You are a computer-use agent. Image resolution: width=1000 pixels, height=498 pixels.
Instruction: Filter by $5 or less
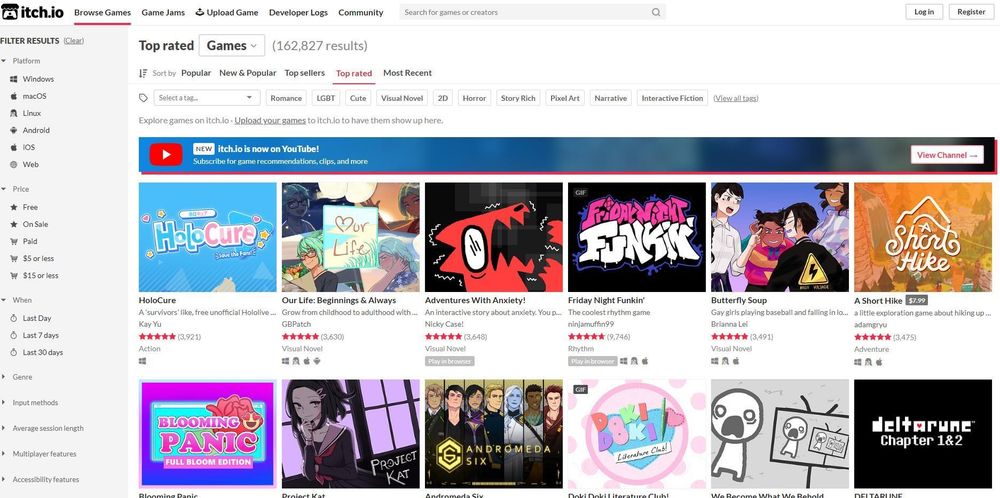coord(38,258)
